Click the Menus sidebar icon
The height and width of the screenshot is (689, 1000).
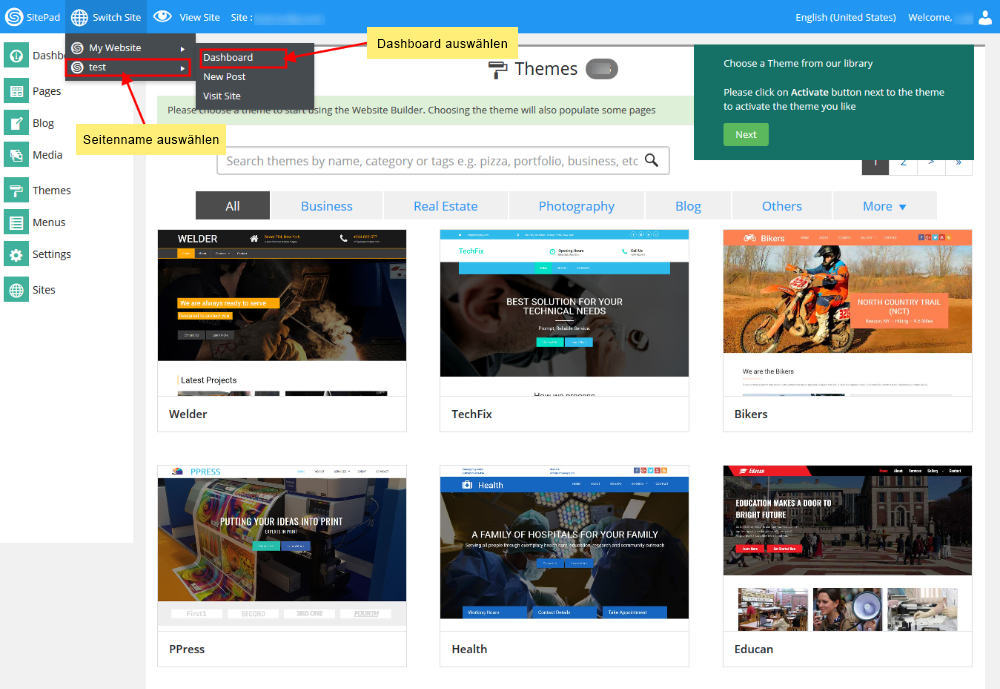coord(16,222)
